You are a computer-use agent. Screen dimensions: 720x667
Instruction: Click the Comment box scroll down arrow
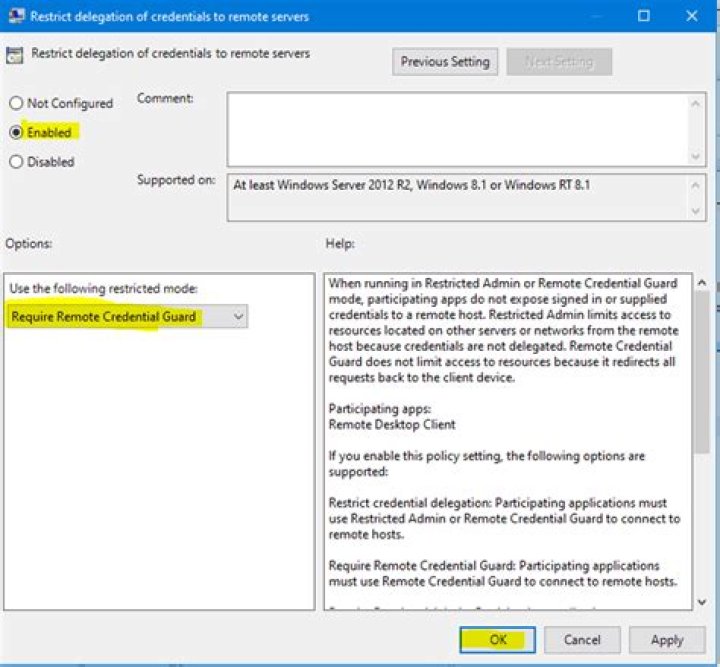coord(696,156)
